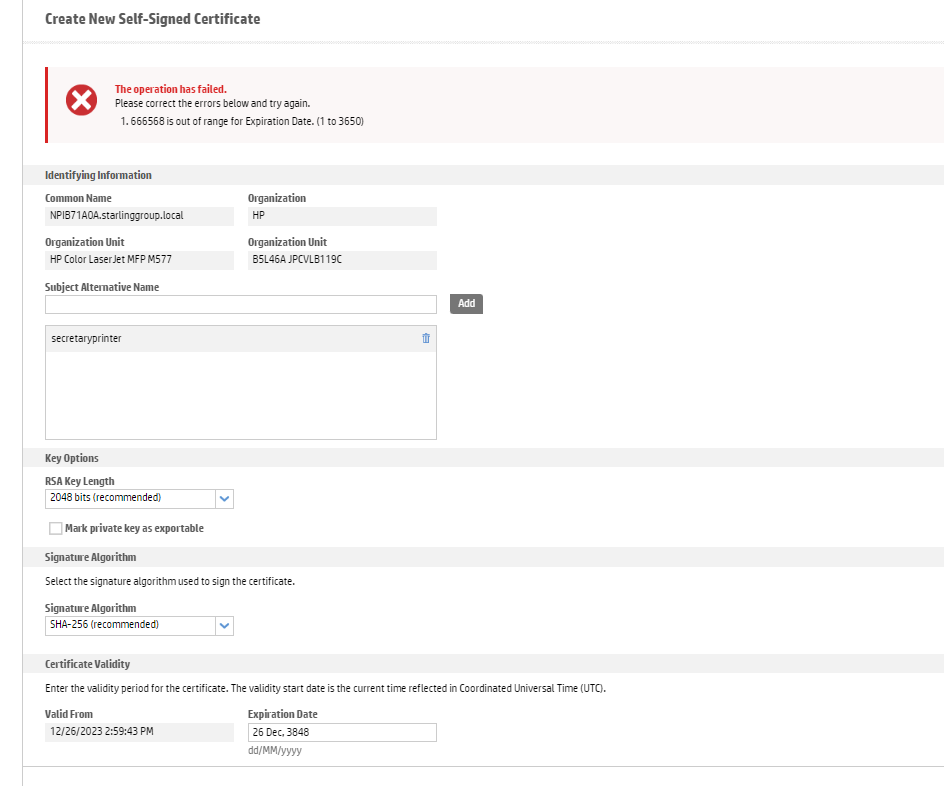Enable Mark private key as exportable
The image size is (944, 786).
point(56,528)
